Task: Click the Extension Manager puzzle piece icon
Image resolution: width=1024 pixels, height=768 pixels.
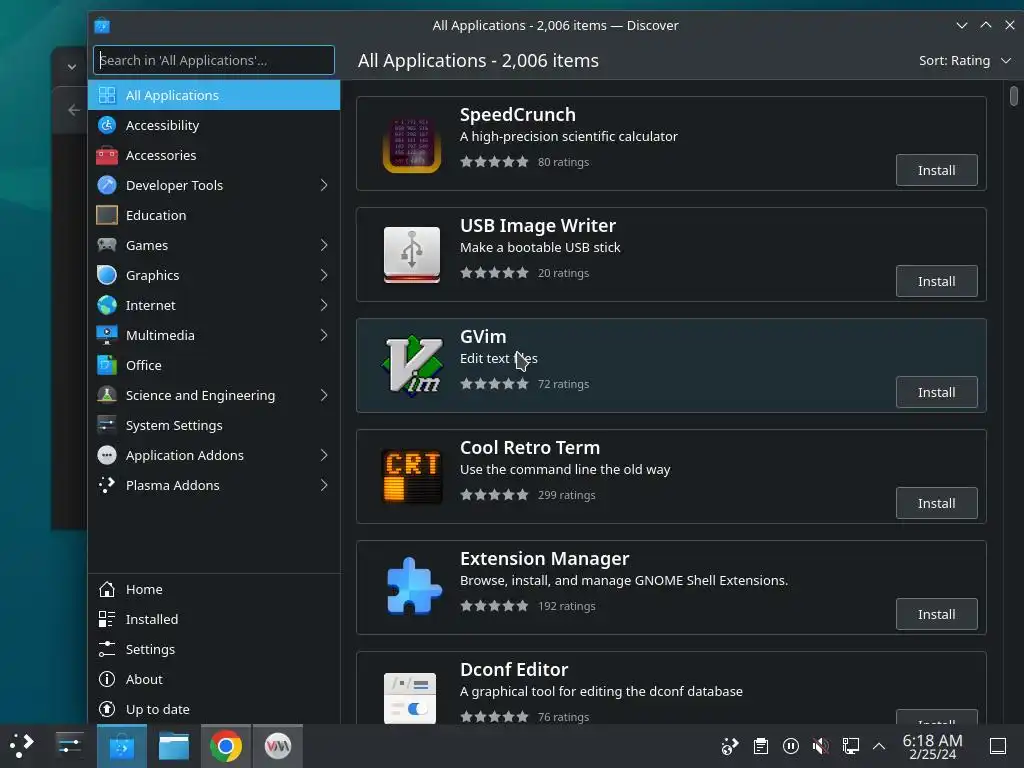Action: pyautogui.click(x=414, y=586)
